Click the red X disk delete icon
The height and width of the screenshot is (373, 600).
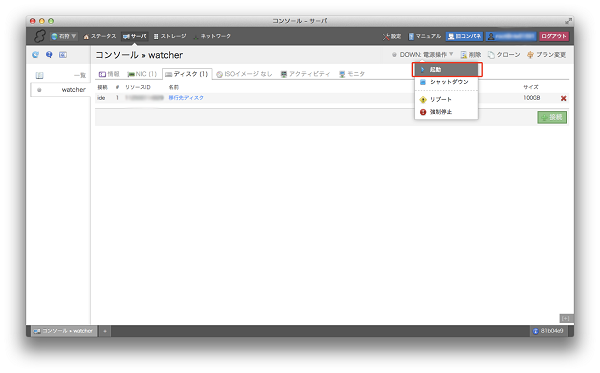pos(563,98)
